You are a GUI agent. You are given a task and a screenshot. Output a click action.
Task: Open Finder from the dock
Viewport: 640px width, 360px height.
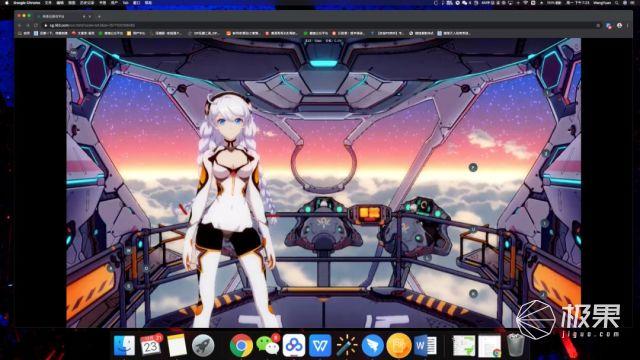coord(124,345)
